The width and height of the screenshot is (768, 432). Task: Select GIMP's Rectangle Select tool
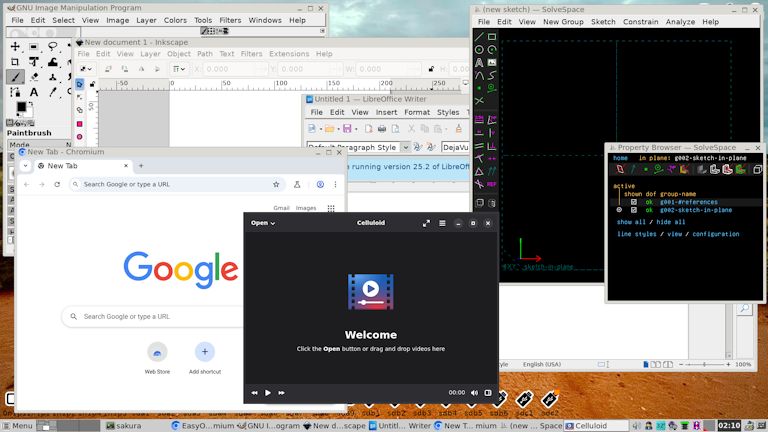33,47
